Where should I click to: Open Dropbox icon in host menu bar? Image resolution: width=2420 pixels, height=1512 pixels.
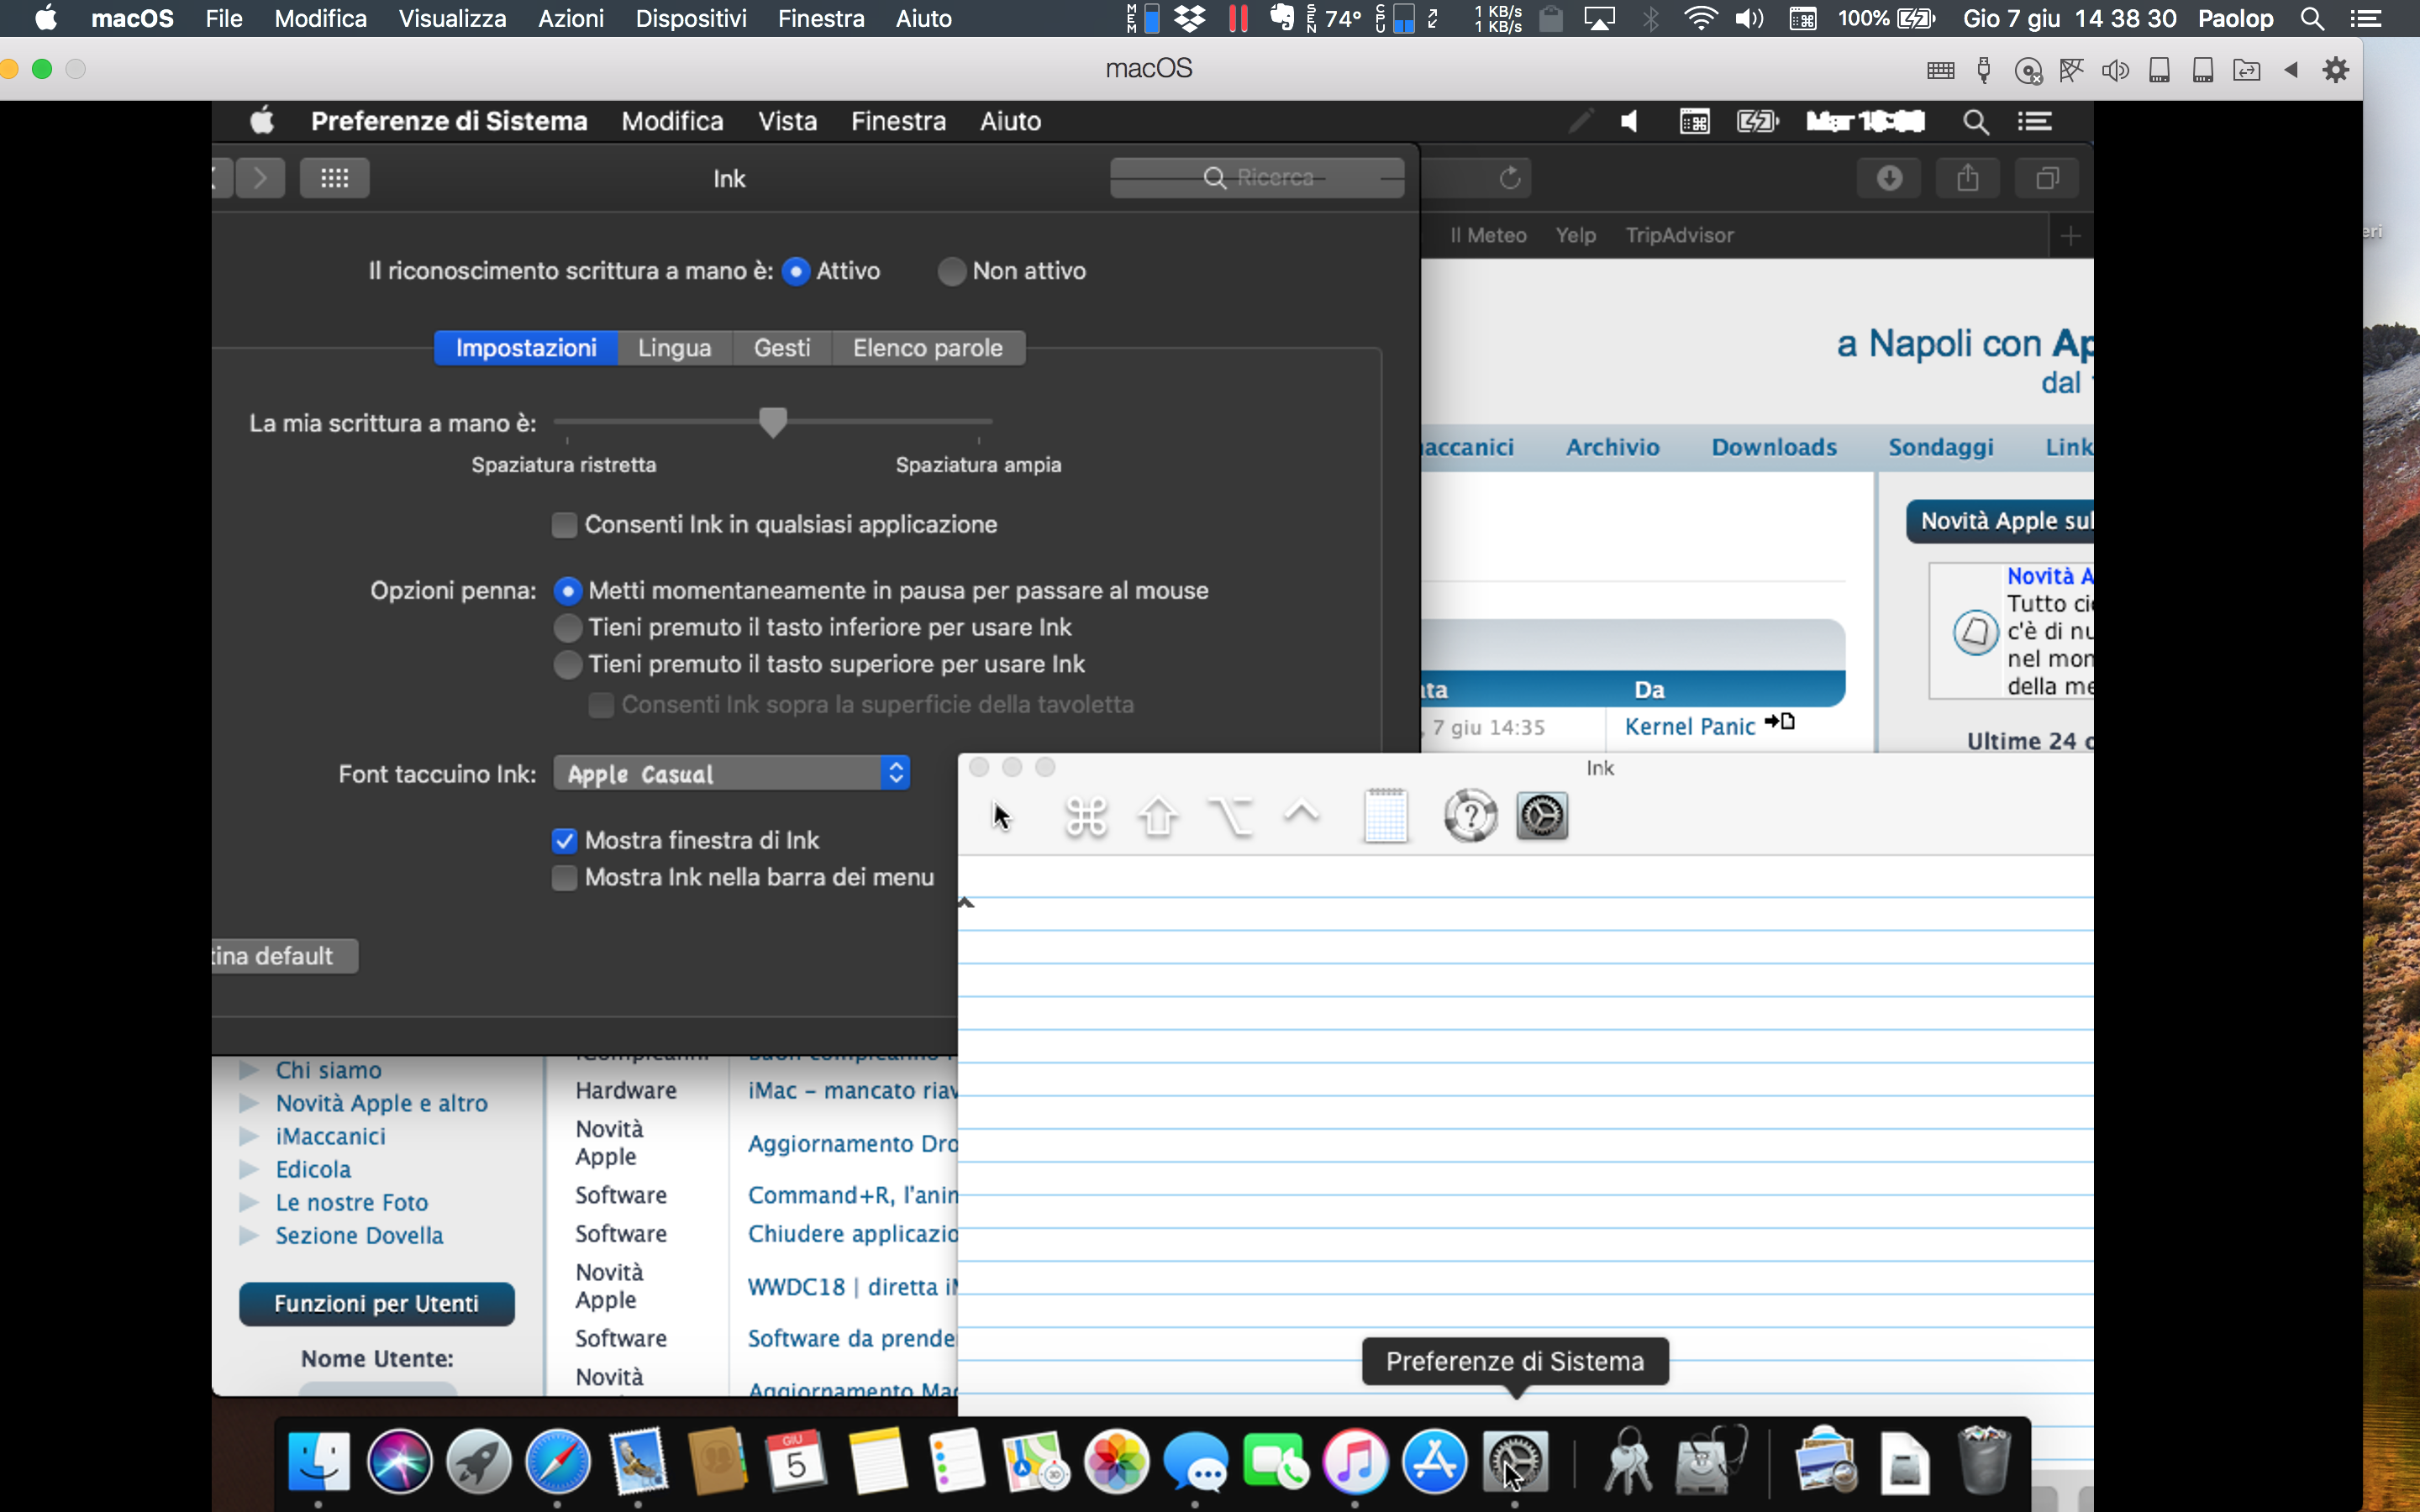coord(1190,18)
